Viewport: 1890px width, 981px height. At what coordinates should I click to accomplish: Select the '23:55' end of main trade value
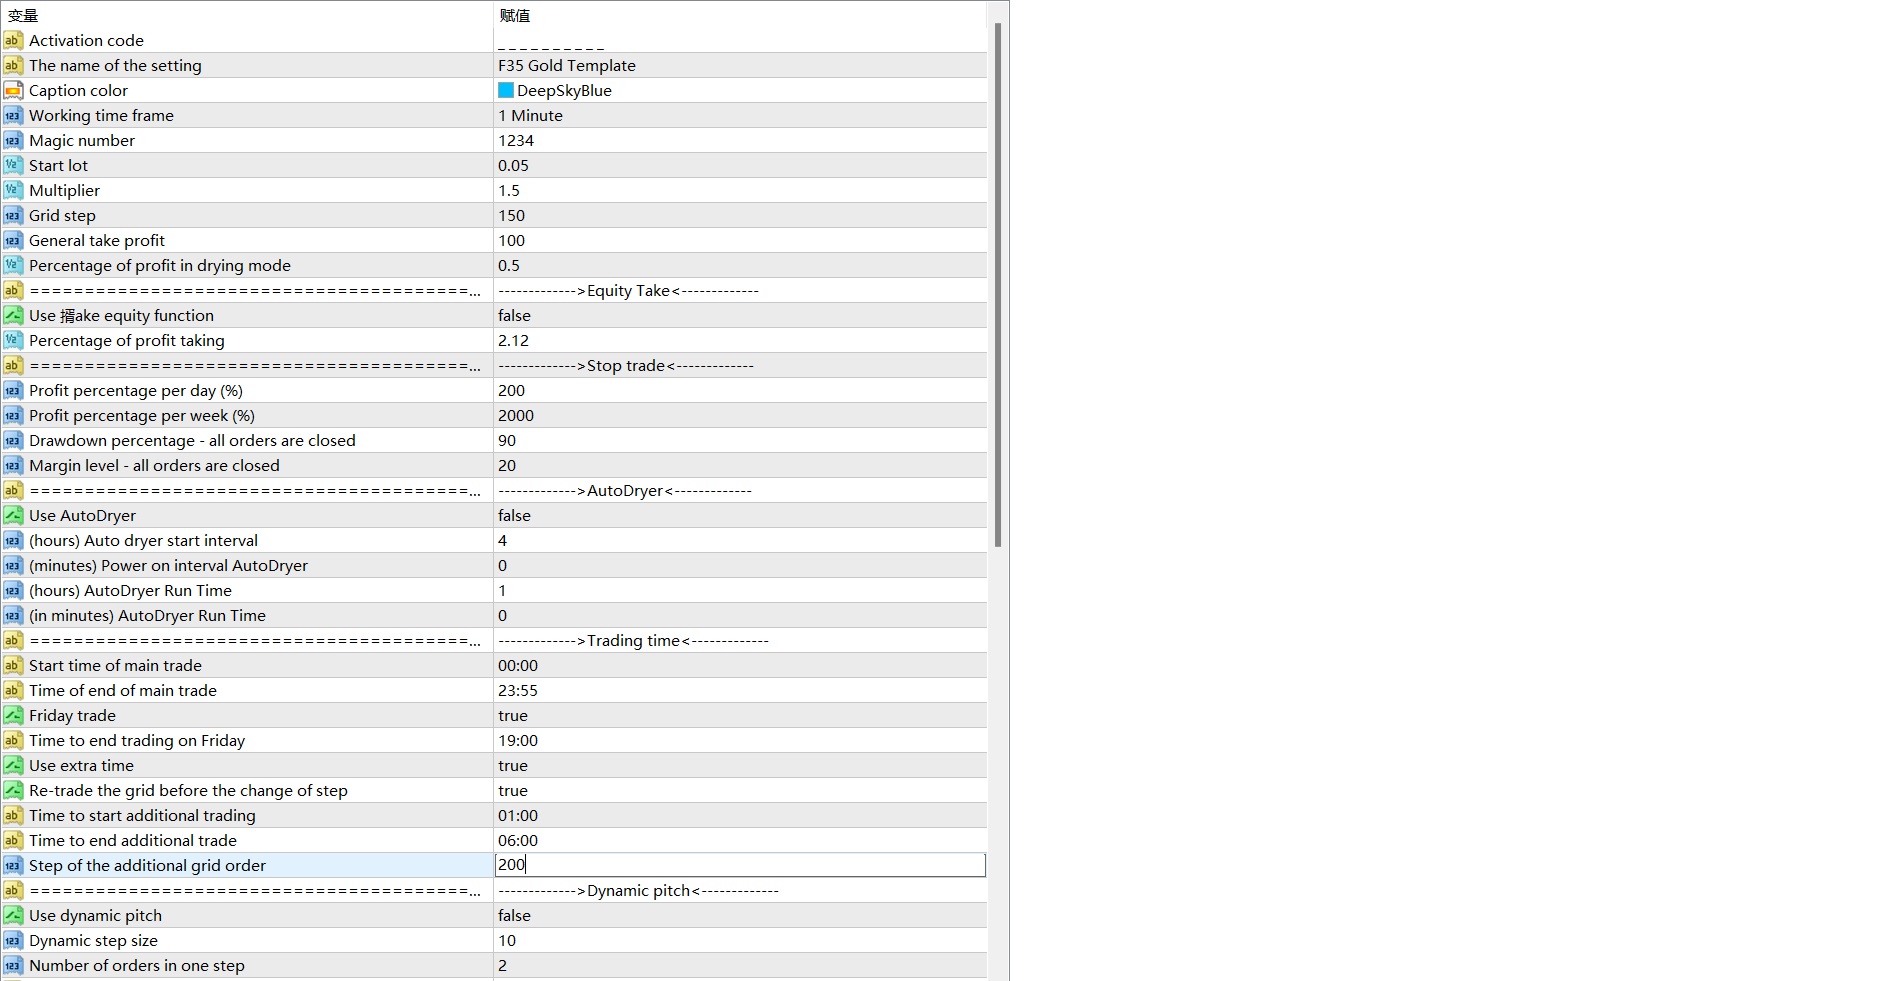[x=518, y=690]
